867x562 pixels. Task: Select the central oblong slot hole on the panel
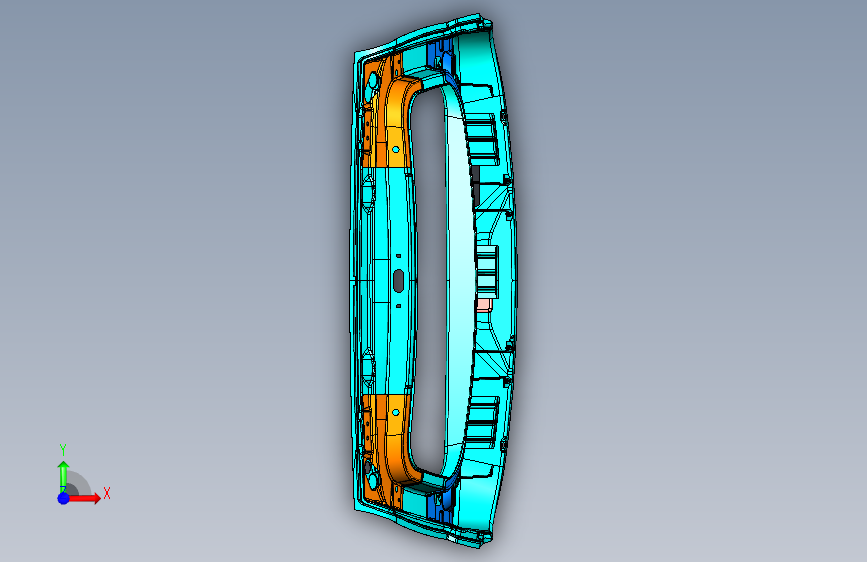coord(398,280)
